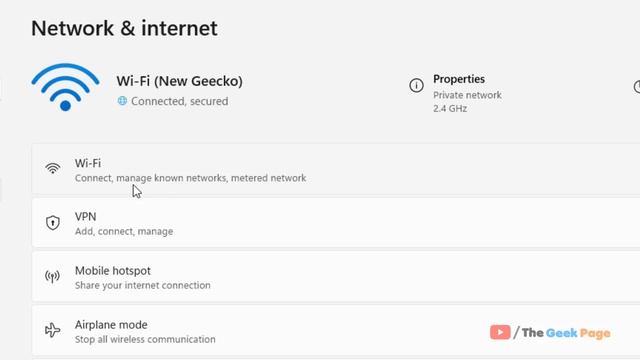Click the YouTube logo in the watermark

500,332
